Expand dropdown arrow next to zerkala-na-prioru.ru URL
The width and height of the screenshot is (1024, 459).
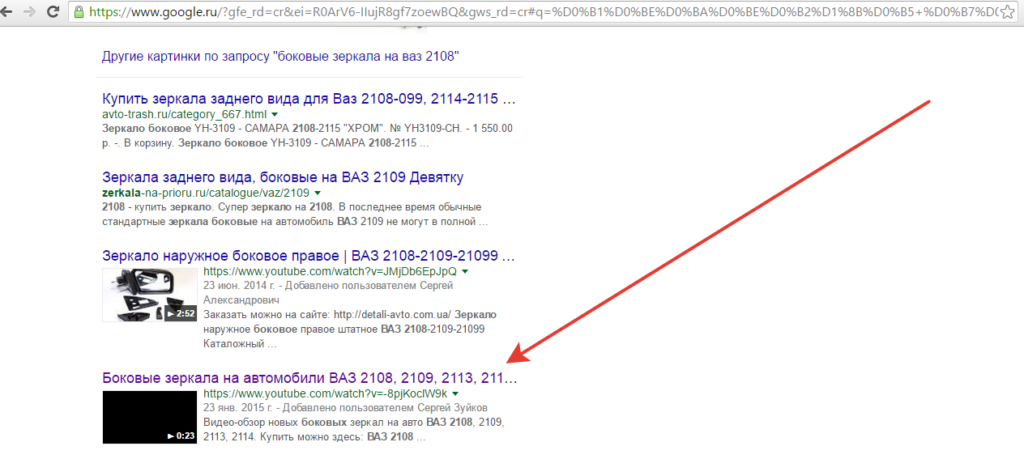[x=318, y=192]
